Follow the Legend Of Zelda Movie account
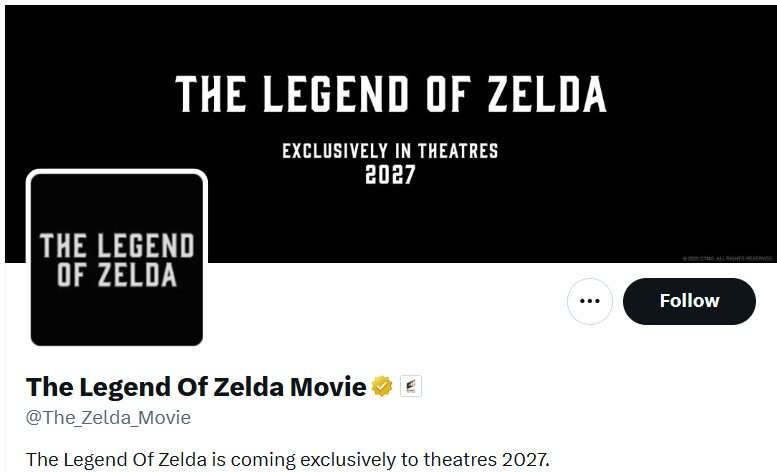 [x=689, y=301]
